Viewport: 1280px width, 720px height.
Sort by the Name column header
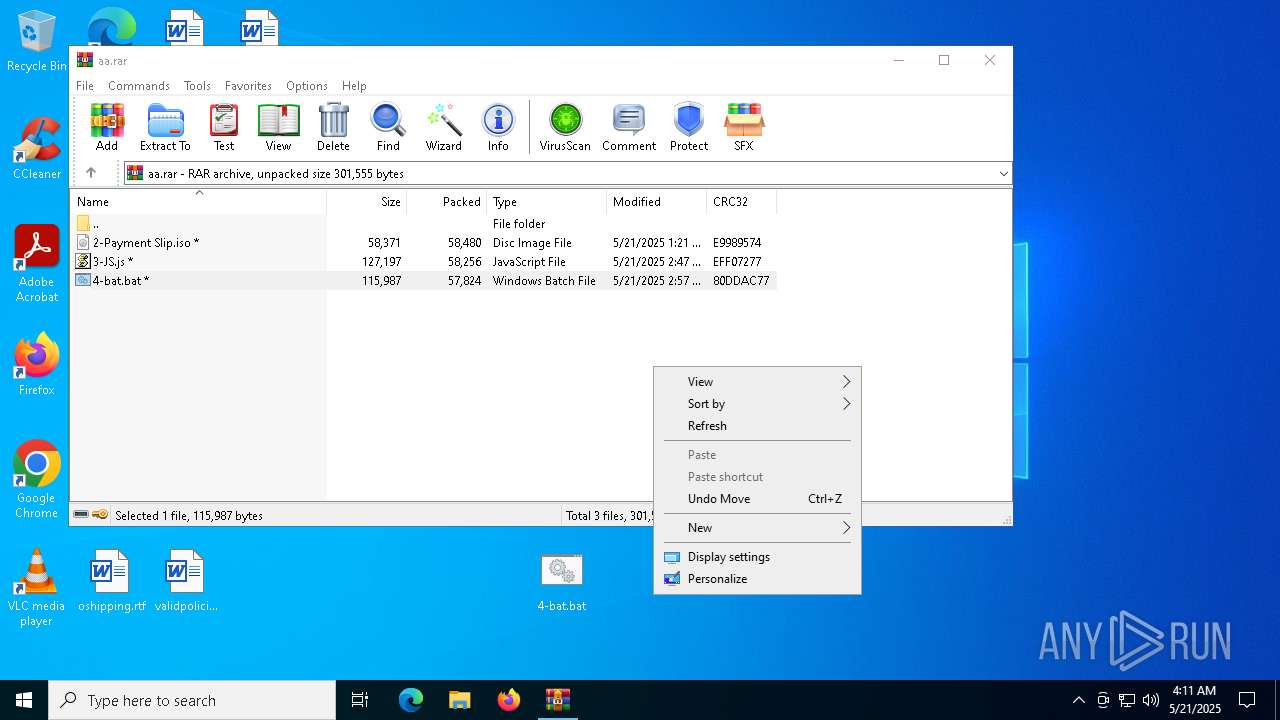(x=198, y=202)
